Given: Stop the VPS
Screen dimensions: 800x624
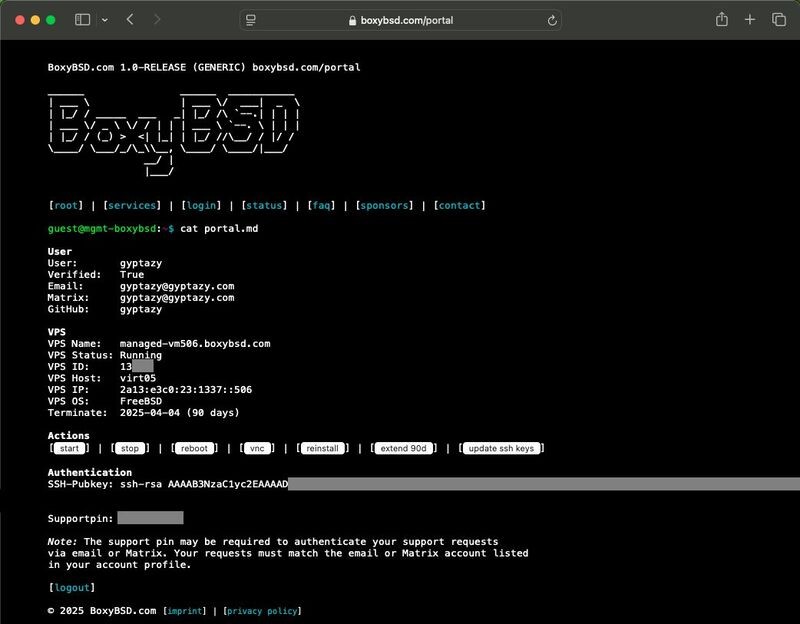Looking at the screenshot, I should tap(130, 448).
